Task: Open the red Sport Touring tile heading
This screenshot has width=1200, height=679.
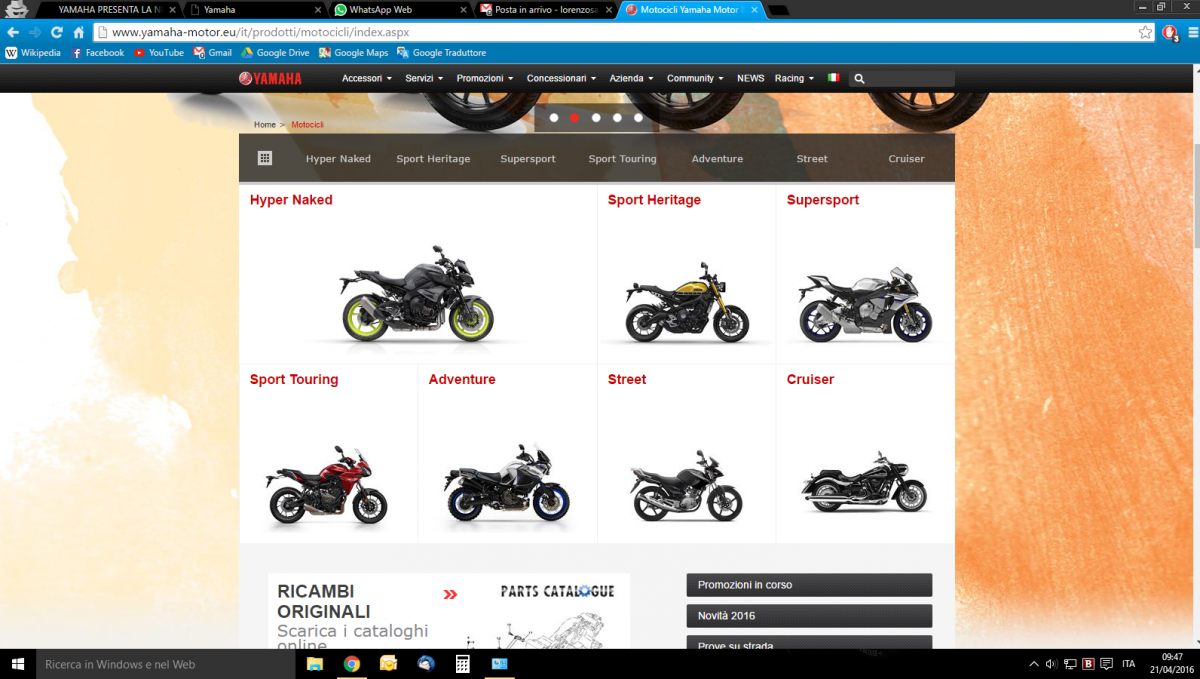Action: [x=294, y=380]
